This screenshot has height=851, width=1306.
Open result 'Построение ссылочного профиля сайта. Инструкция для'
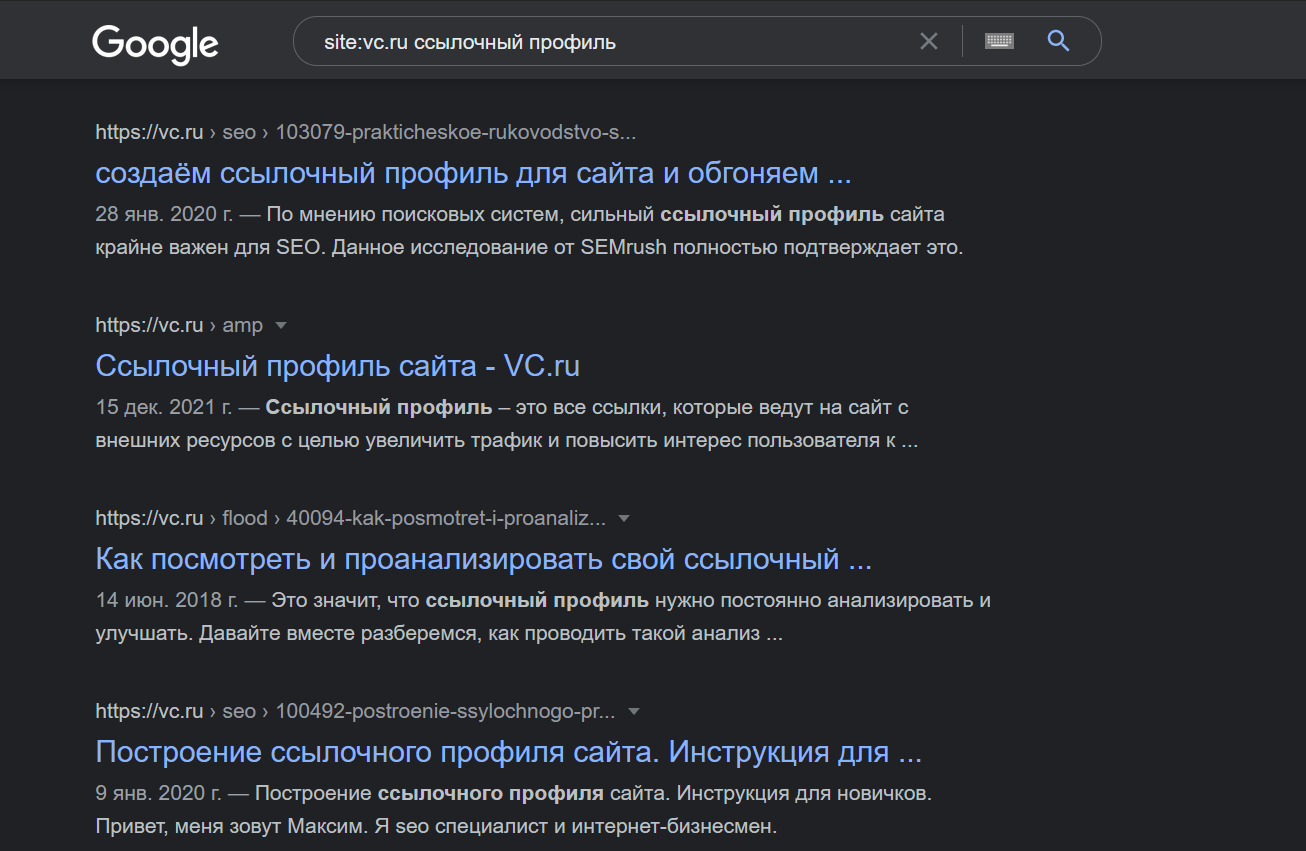[x=508, y=752]
